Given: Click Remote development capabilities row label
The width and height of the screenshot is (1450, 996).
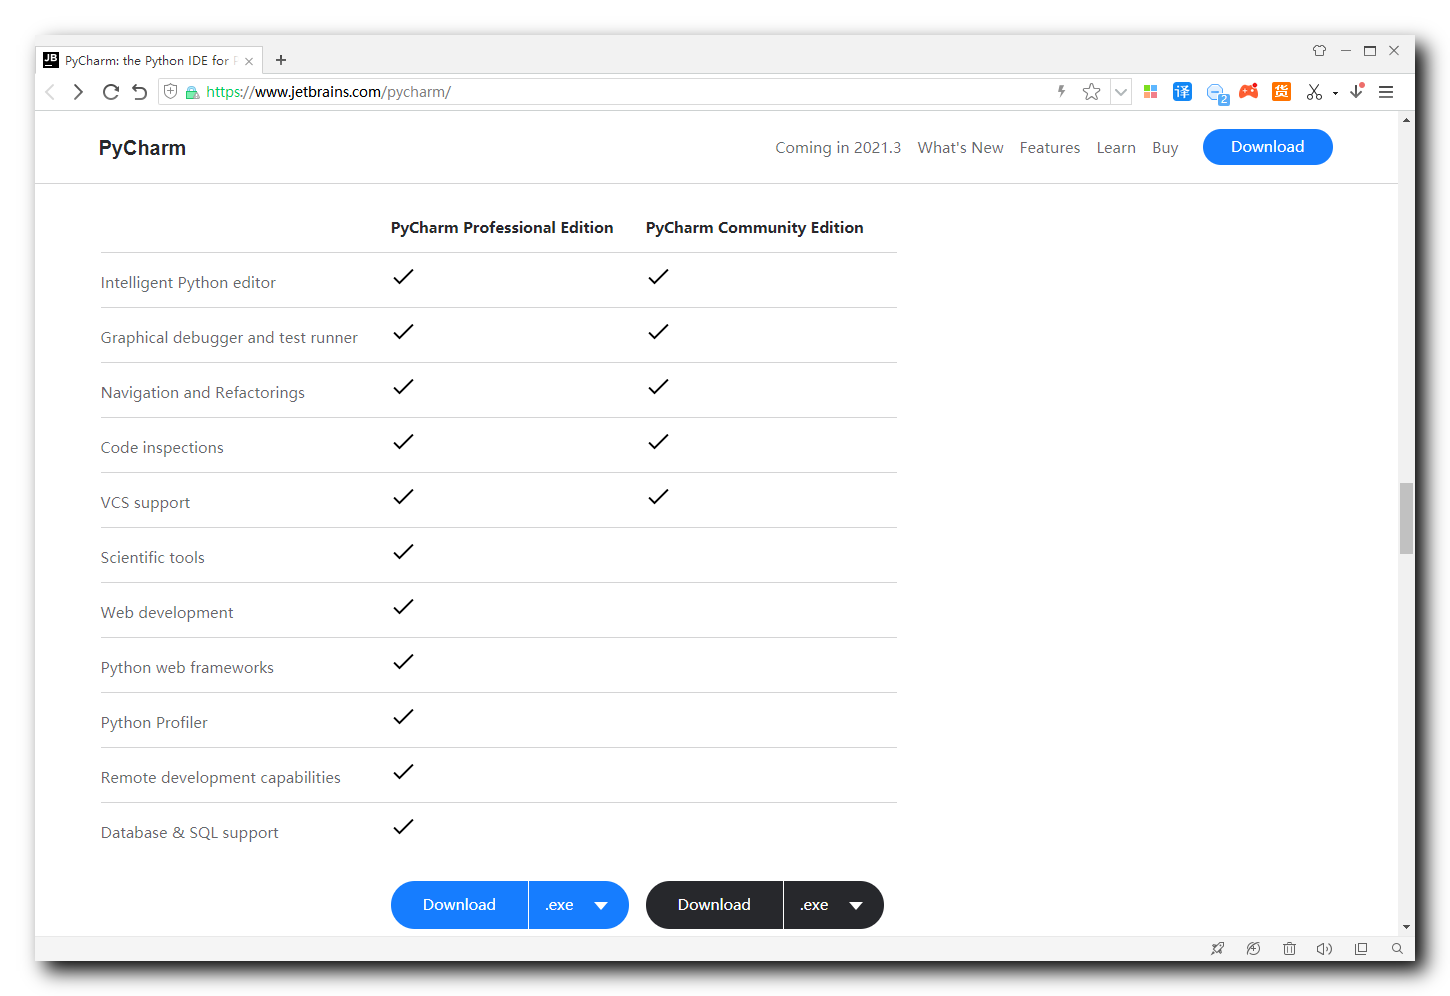Looking at the screenshot, I should (x=221, y=778).
